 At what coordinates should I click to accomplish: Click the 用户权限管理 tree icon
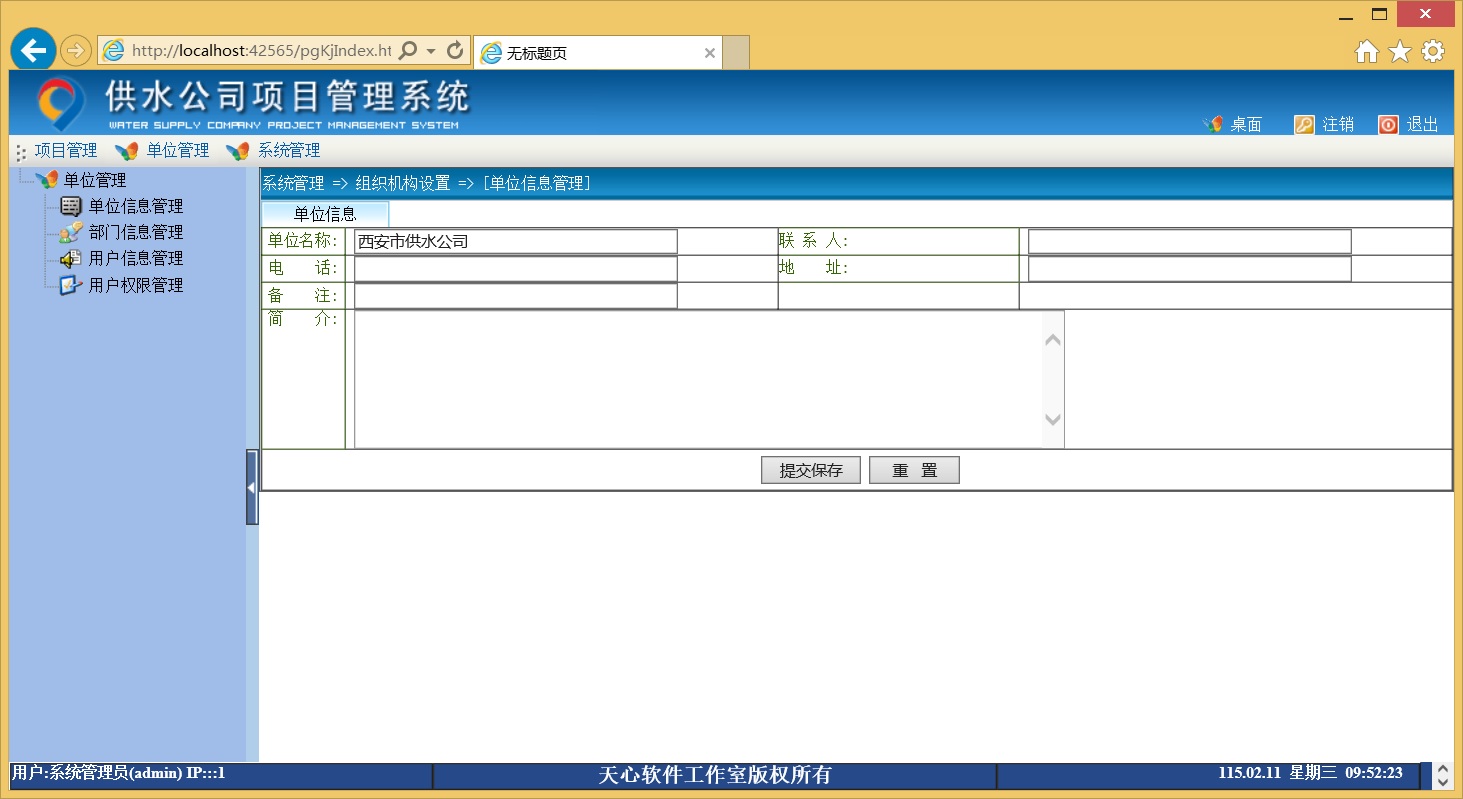pyautogui.click(x=70, y=285)
